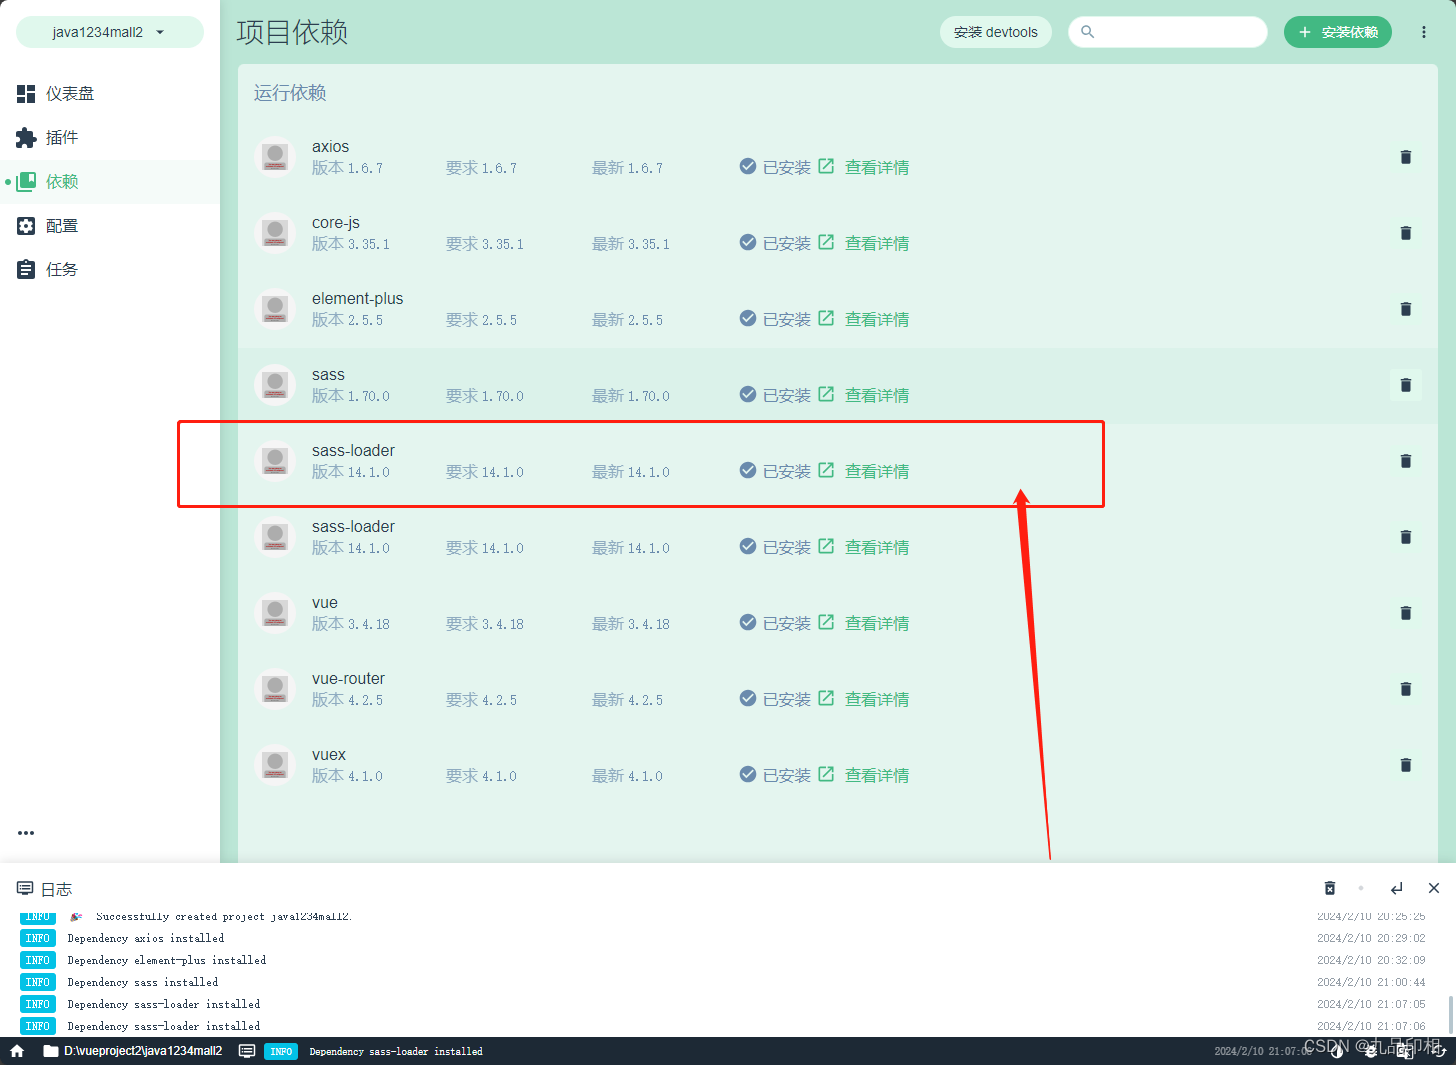Remove element-plus using its trash icon

(1406, 309)
